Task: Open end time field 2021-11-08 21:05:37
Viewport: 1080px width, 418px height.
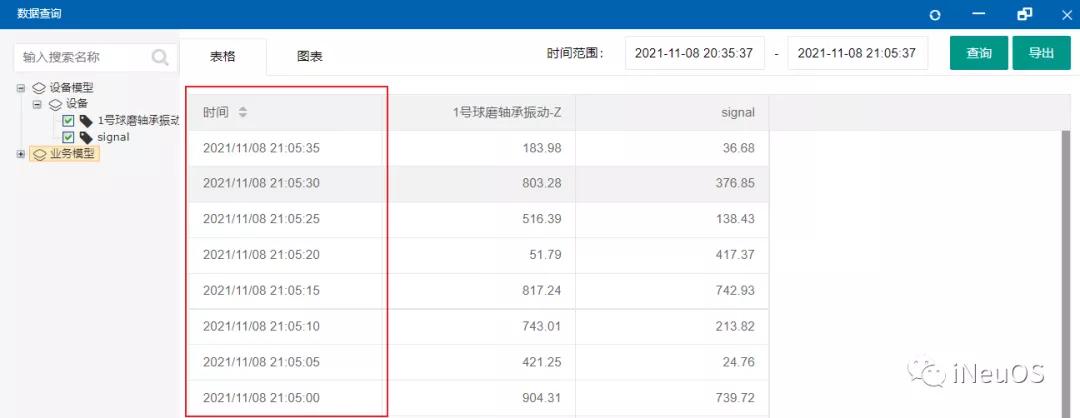Action: (x=858, y=53)
